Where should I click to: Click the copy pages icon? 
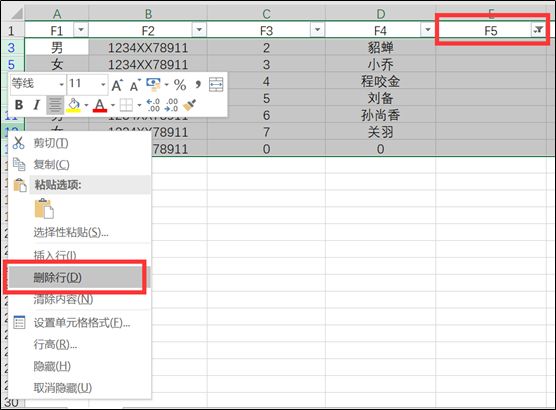(19, 164)
